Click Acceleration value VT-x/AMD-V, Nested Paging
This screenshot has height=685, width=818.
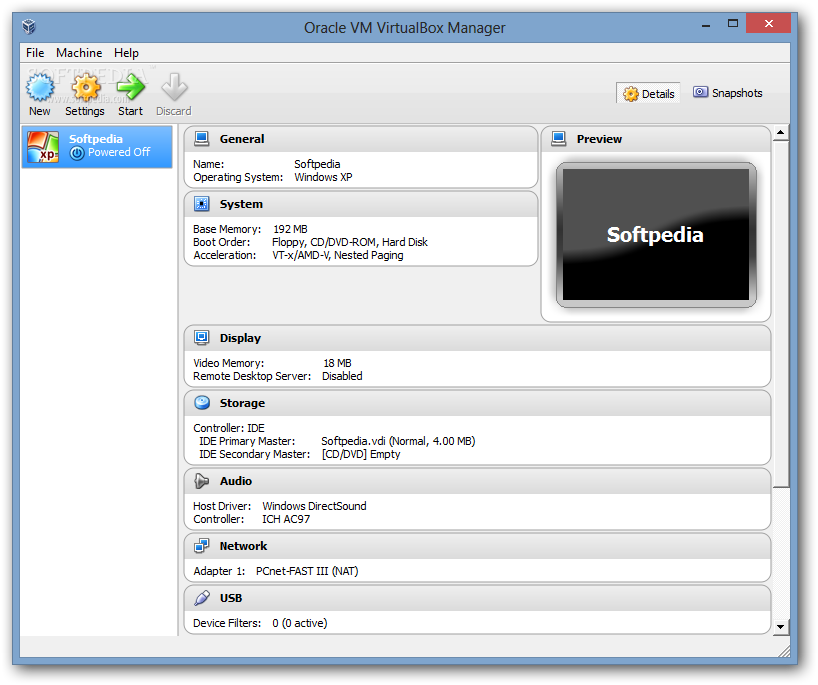tap(338, 255)
